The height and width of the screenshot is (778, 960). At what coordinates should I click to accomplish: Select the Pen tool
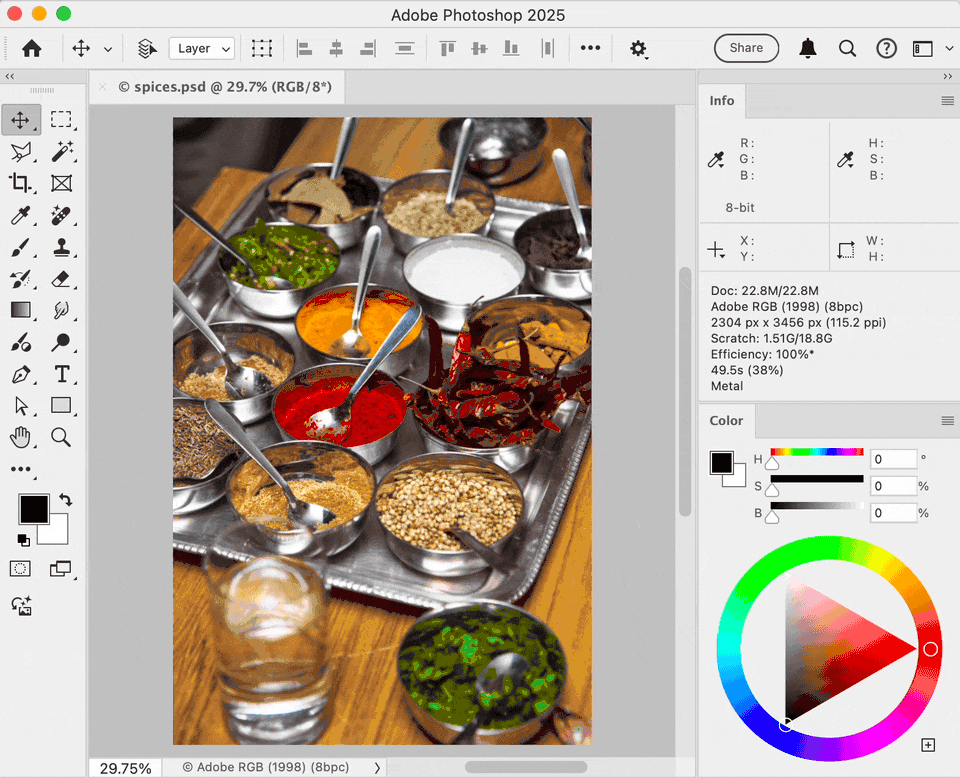(x=21, y=374)
